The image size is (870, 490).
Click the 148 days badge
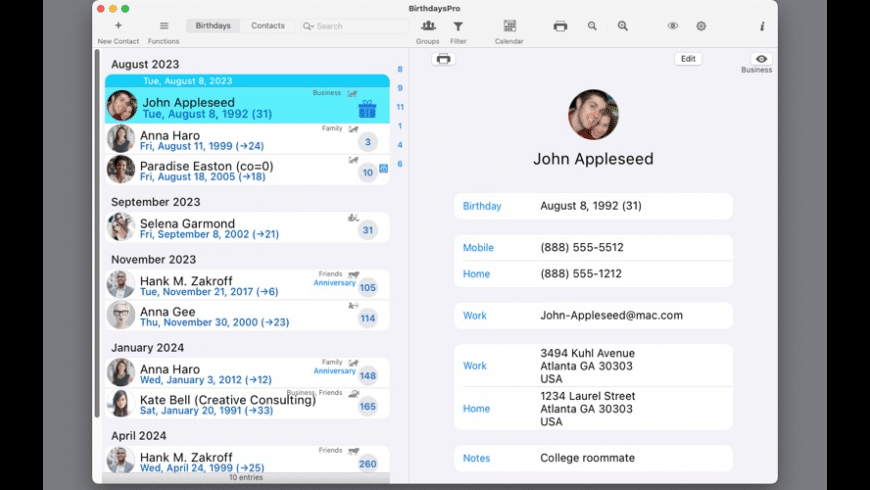(367, 376)
